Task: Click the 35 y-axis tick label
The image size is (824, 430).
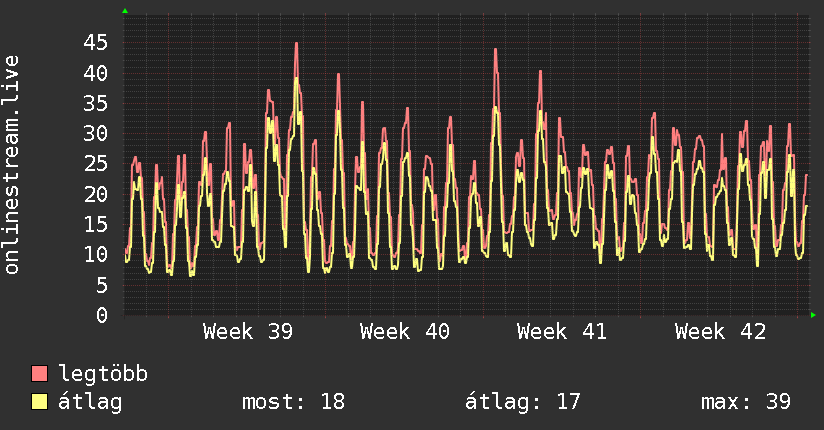Action: [x=96, y=104]
